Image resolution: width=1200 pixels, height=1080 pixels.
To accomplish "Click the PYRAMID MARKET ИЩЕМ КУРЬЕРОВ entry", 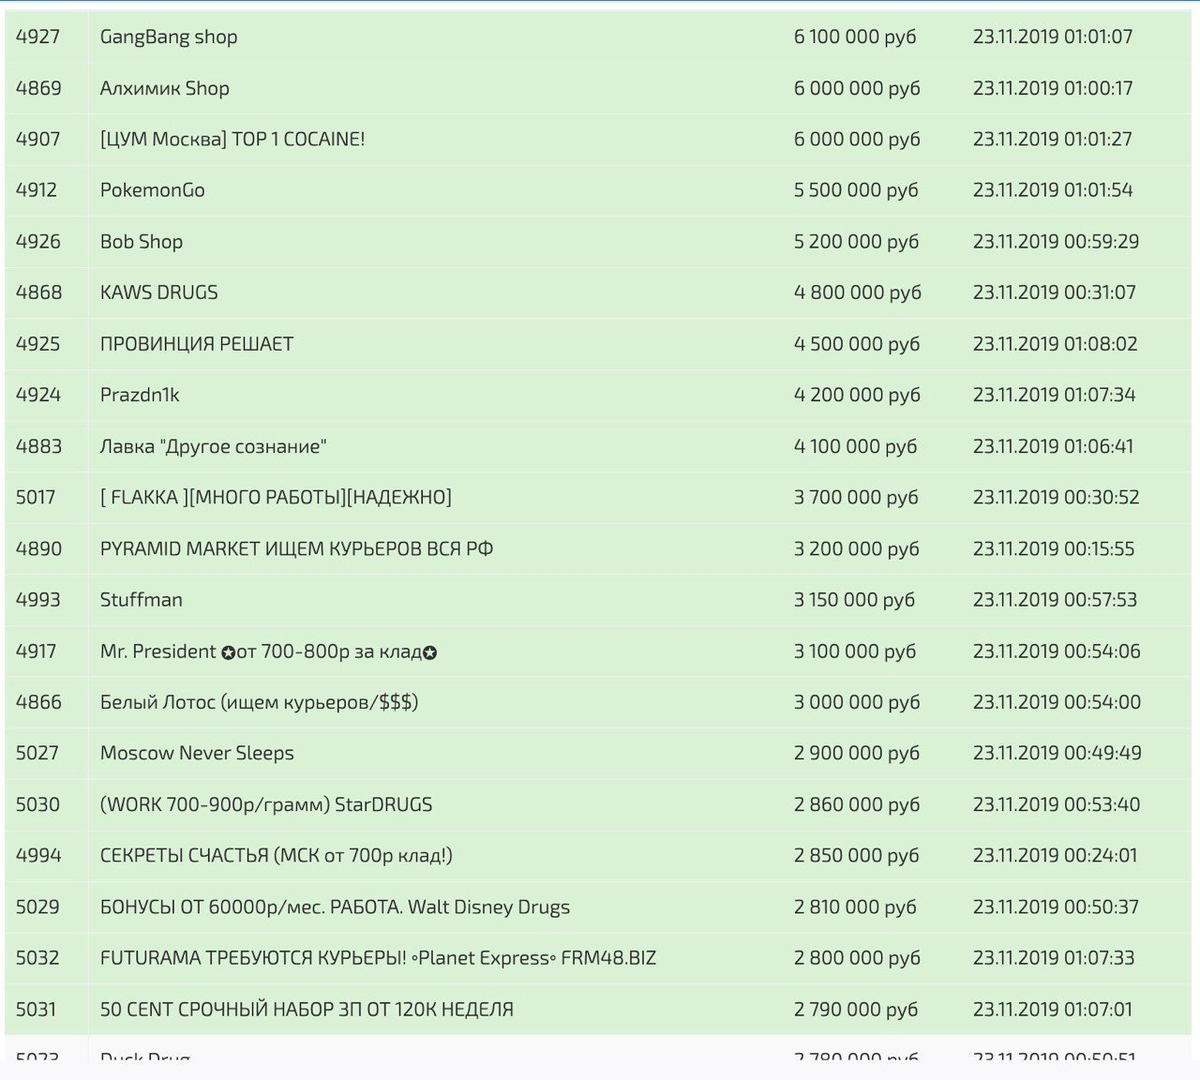I will pyautogui.click(x=296, y=548).
